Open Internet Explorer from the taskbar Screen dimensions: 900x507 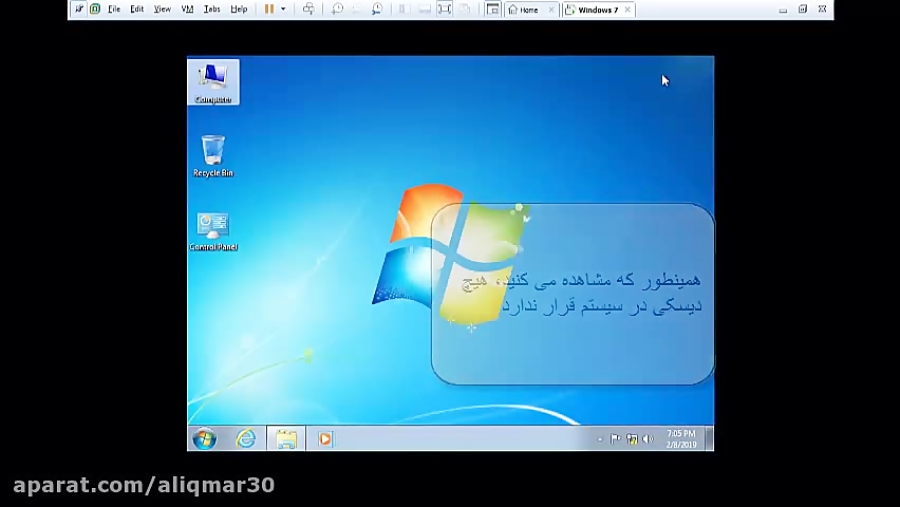pyautogui.click(x=245, y=439)
